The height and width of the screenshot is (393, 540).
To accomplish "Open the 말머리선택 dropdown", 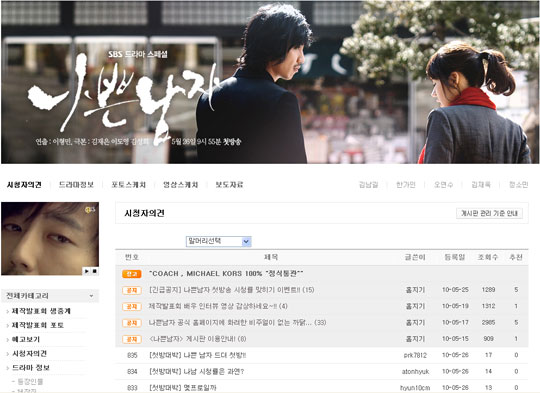I will click(x=218, y=241).
